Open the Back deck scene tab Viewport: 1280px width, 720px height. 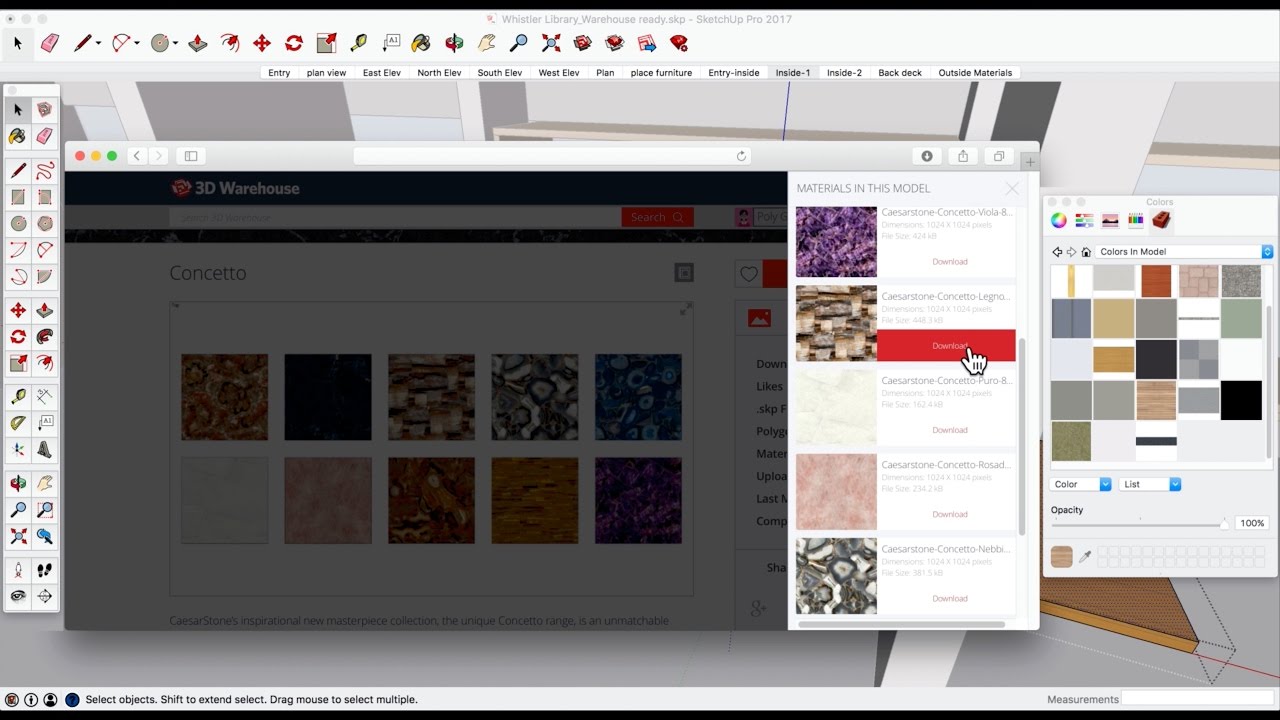(x=900, y=73)
